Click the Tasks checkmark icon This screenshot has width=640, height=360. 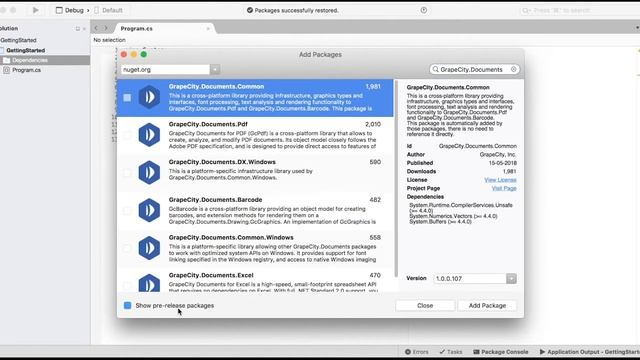(442, 351)
